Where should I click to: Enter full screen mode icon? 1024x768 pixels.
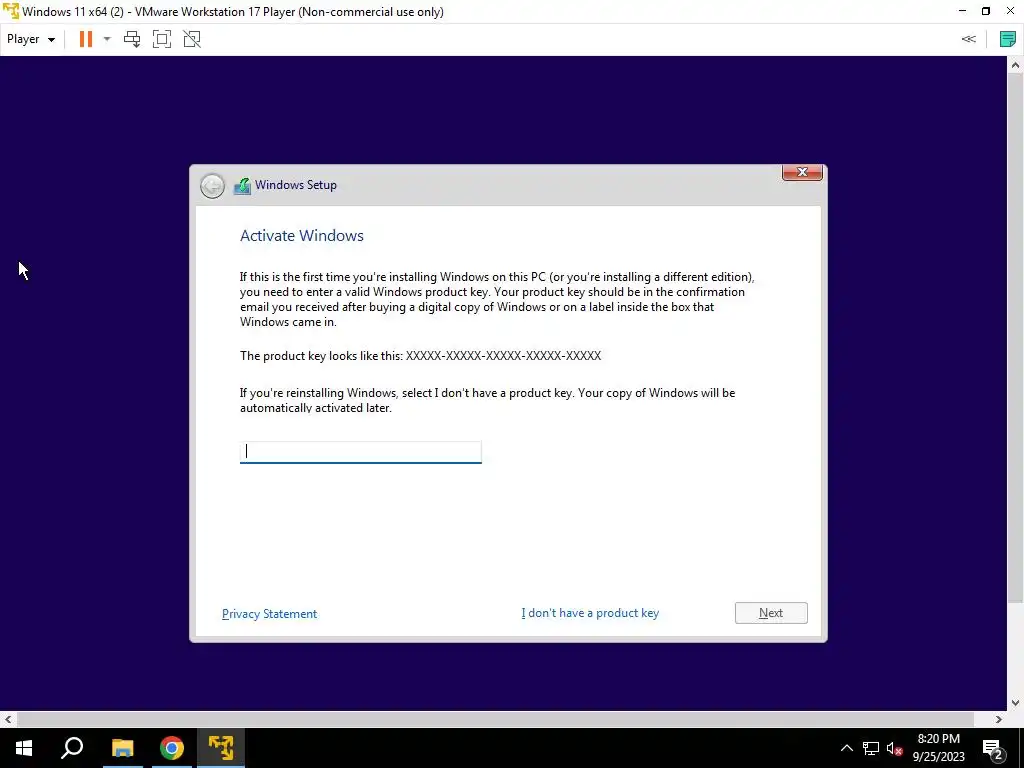pyautogui.click(x=162, y=39)
